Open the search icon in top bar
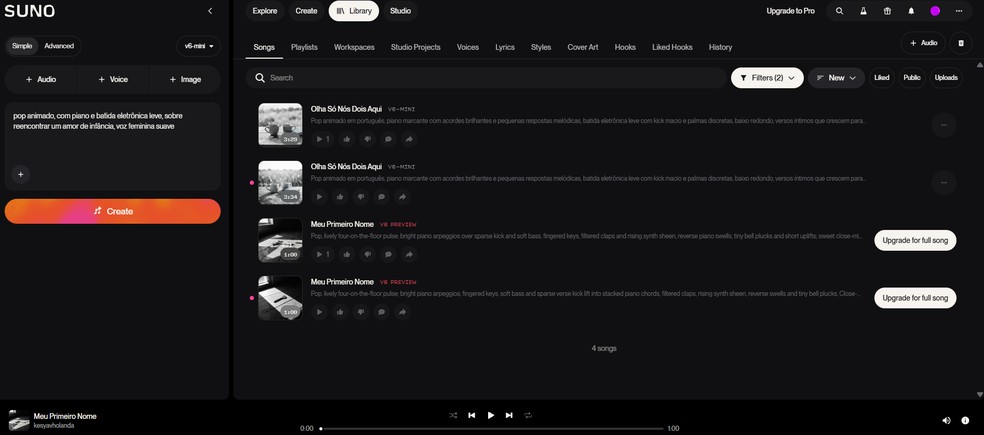Screen dimensions: 984x435 (839, 11)
